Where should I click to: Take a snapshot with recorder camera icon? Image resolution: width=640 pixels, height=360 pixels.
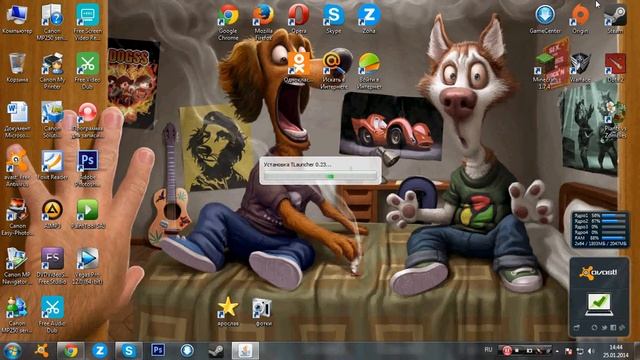pos(529,351)
